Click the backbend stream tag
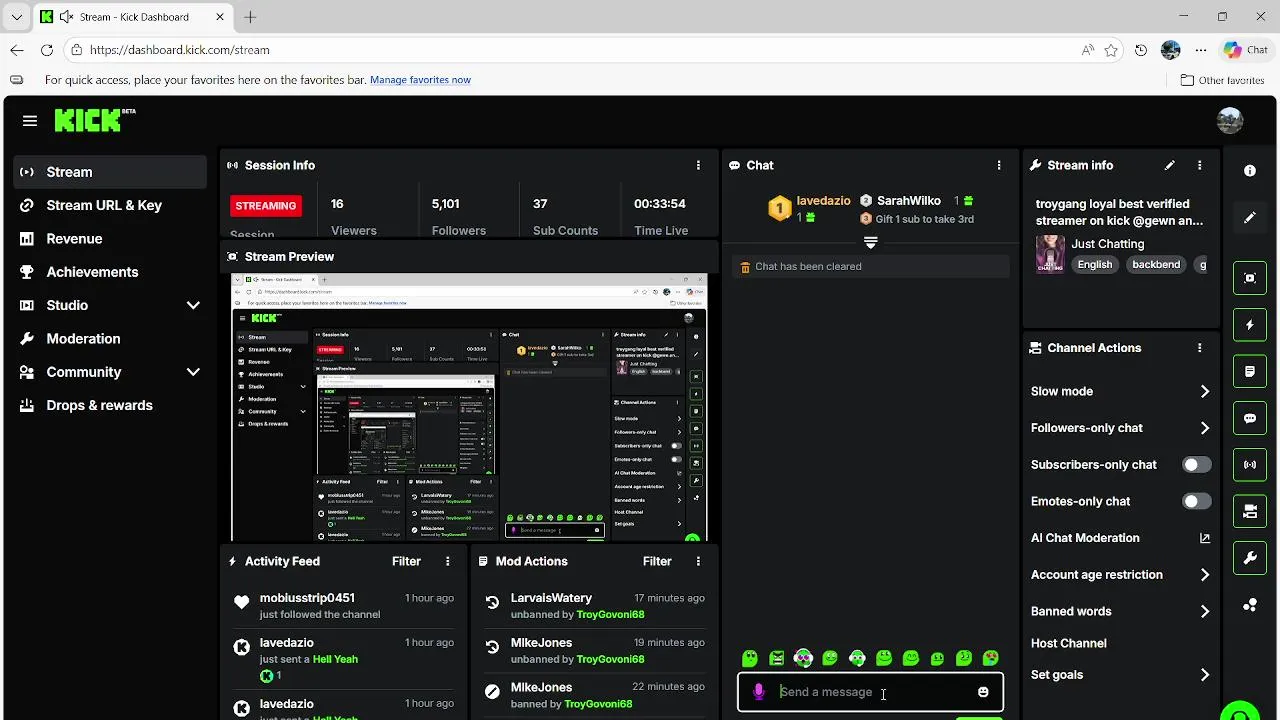 click(1156, 265)
